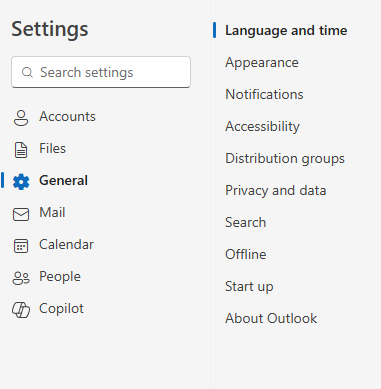Click the Calendar grid icon
This screenshot has width=381, height=389.
[x=21, y=246]
